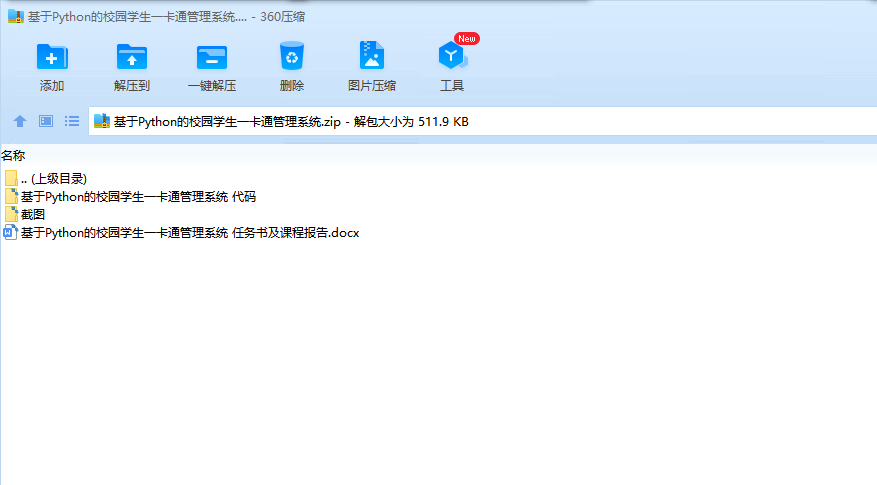Click the 添加 (Add) toolbar icon
Image resolution: width=877 pixels, height=485 pixels.
[x=52, y=56]
